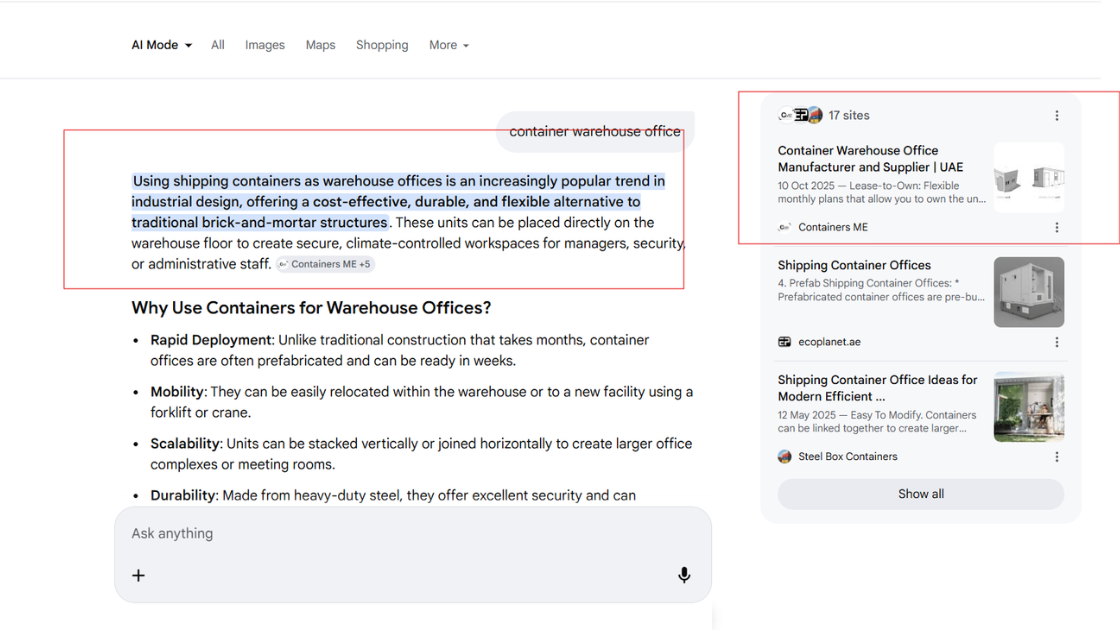Open three-dot menu next to Steel Box Containers
This screenshot has width=1120, height=630.
click(1057, 457)
